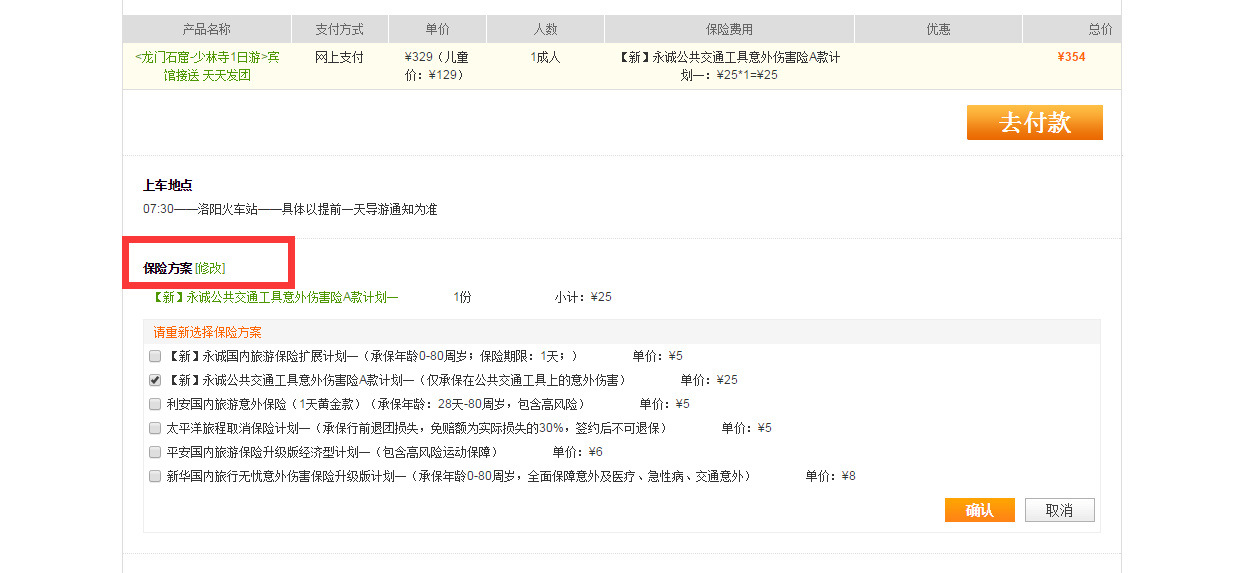Uncheck 永诚公共交通工具意外伤害险A款计划一 checkbox
The height and width of the screenshot is (573, 1257).
pyautogui.click(x=155, y=380)
